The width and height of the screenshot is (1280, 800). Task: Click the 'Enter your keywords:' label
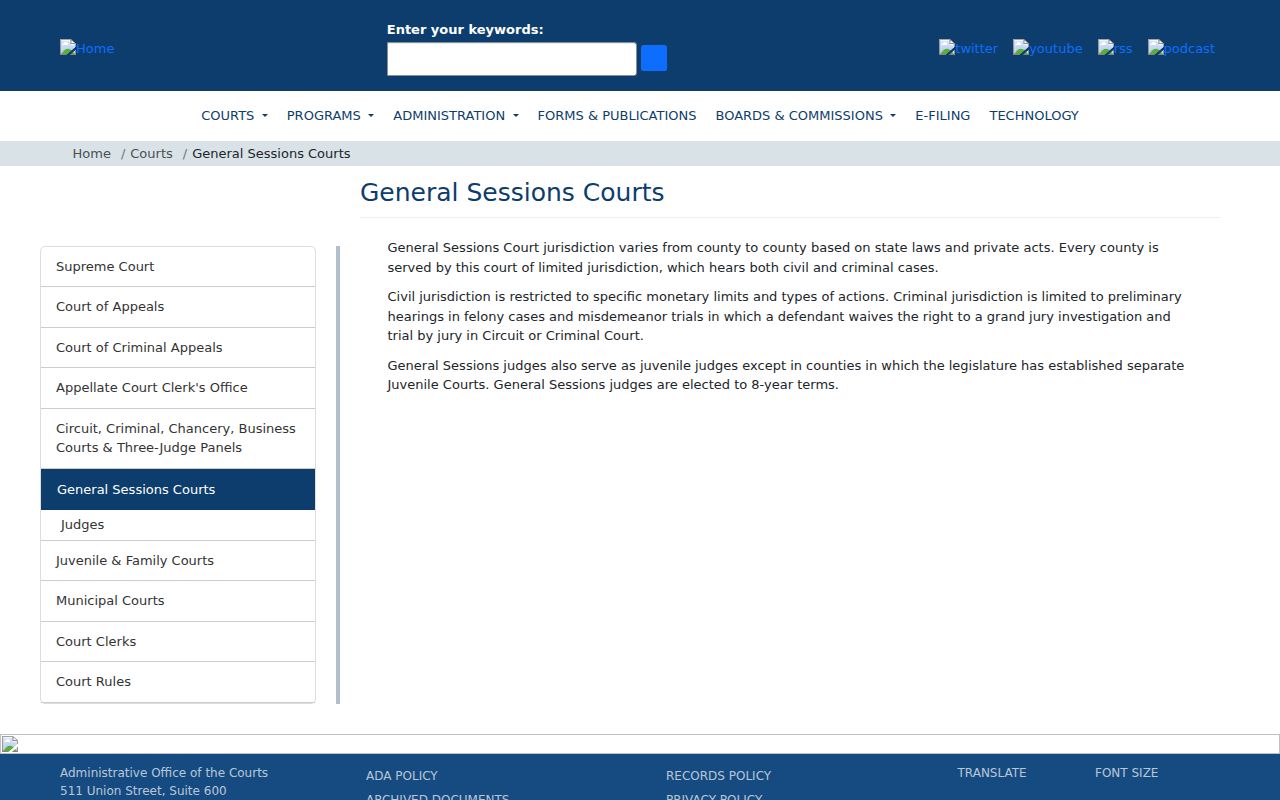465,30
